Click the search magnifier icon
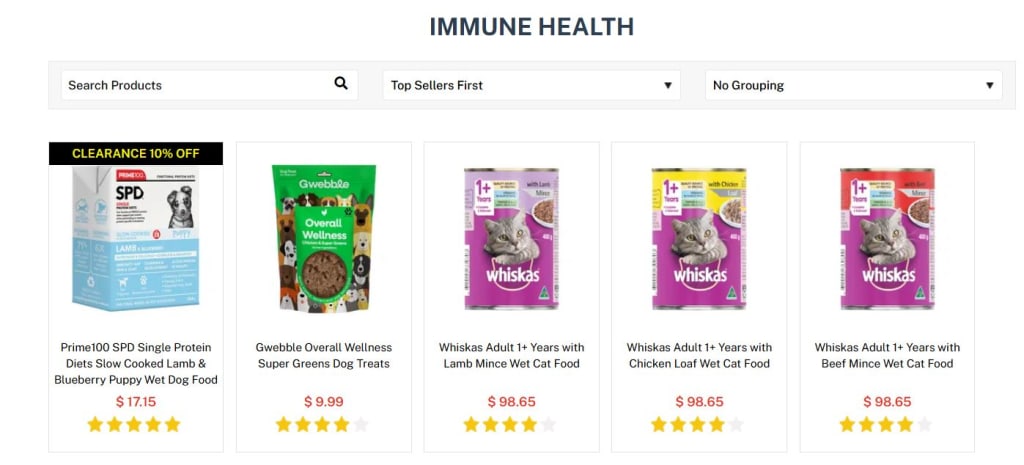 [x=341, y=84]
